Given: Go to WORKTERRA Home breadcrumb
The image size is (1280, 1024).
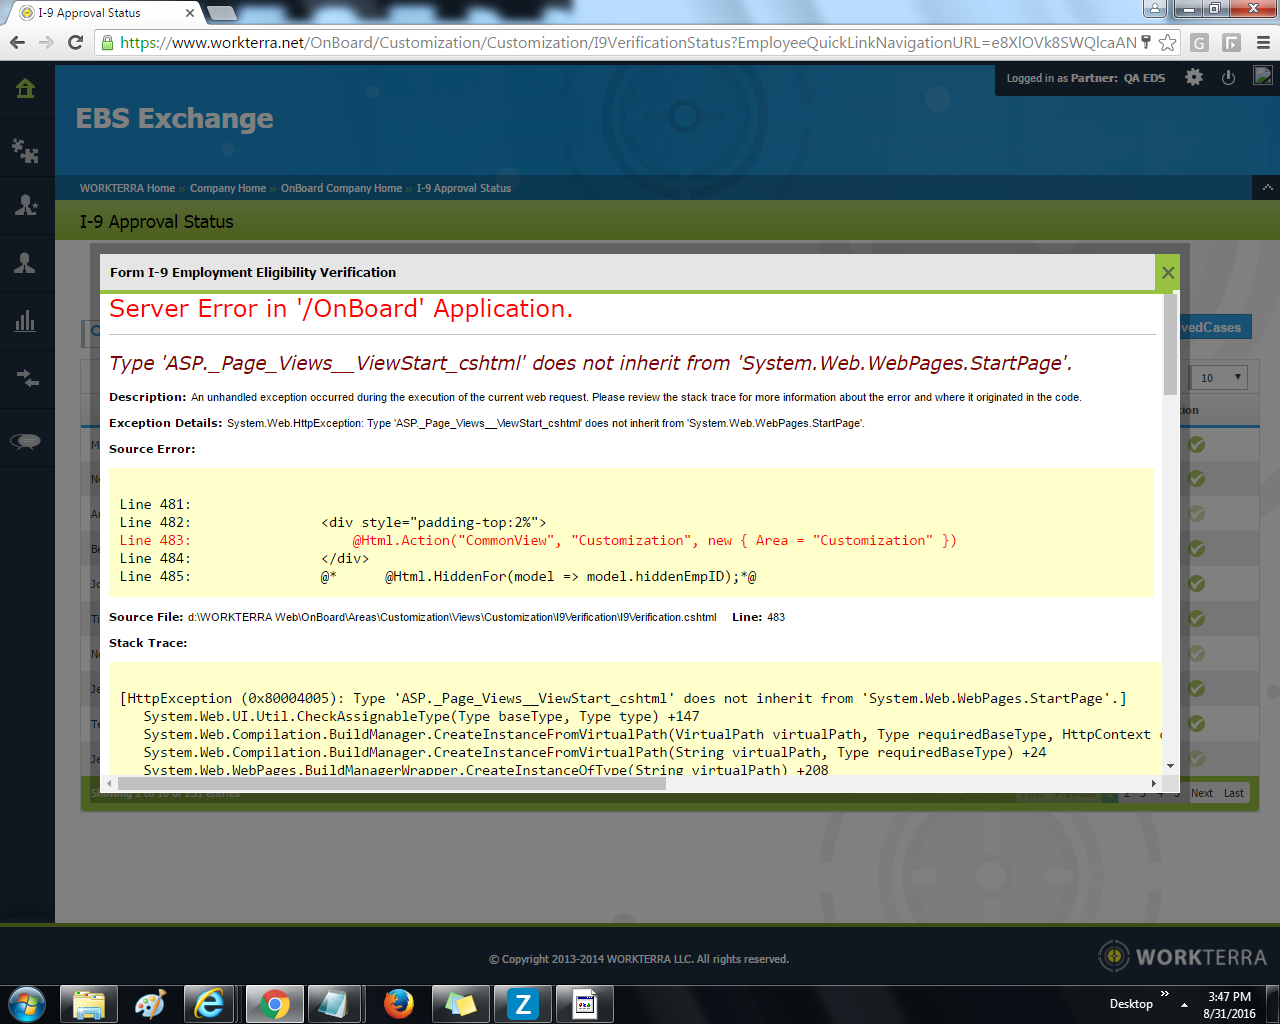Looking at the screenshot, I should pos(127,188).
